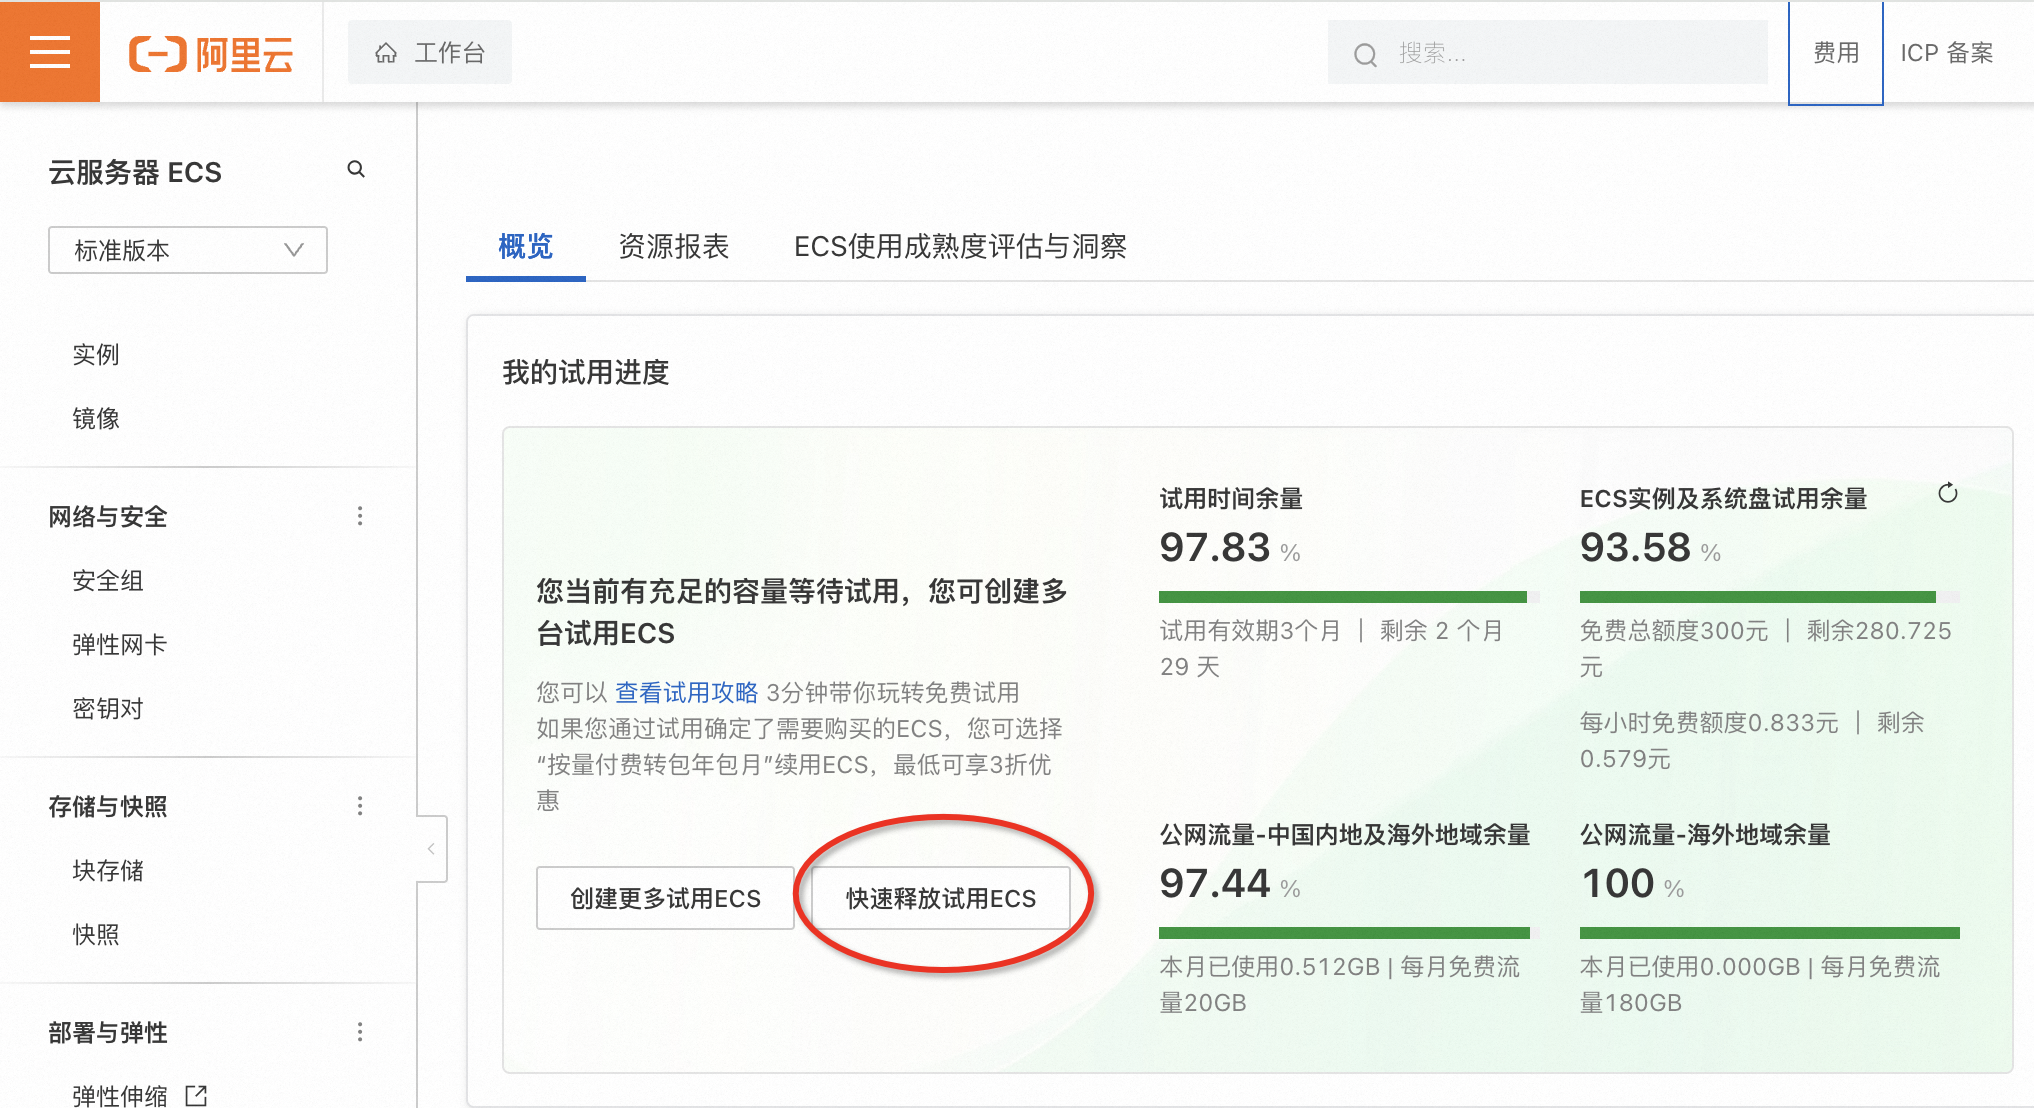The image size is (2034, 1108).
Task: Open 块存储 in the sidebar
Action: [108, 870]
